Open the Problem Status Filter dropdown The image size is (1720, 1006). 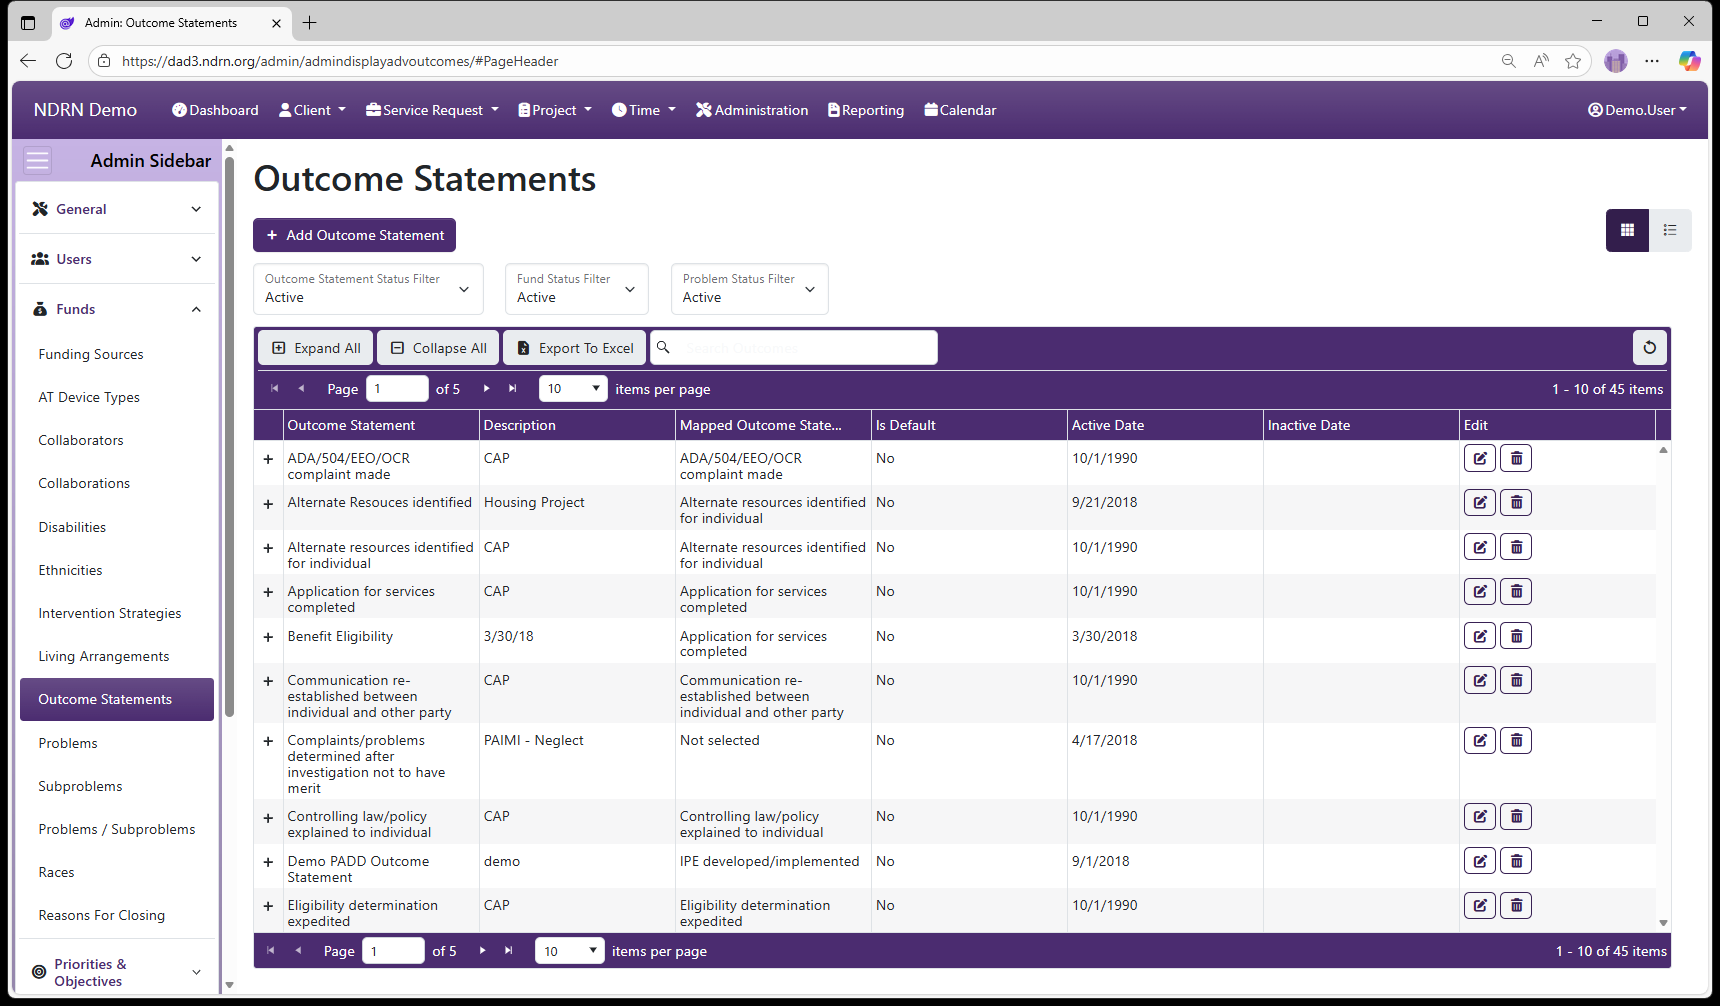tap(750, 289)
